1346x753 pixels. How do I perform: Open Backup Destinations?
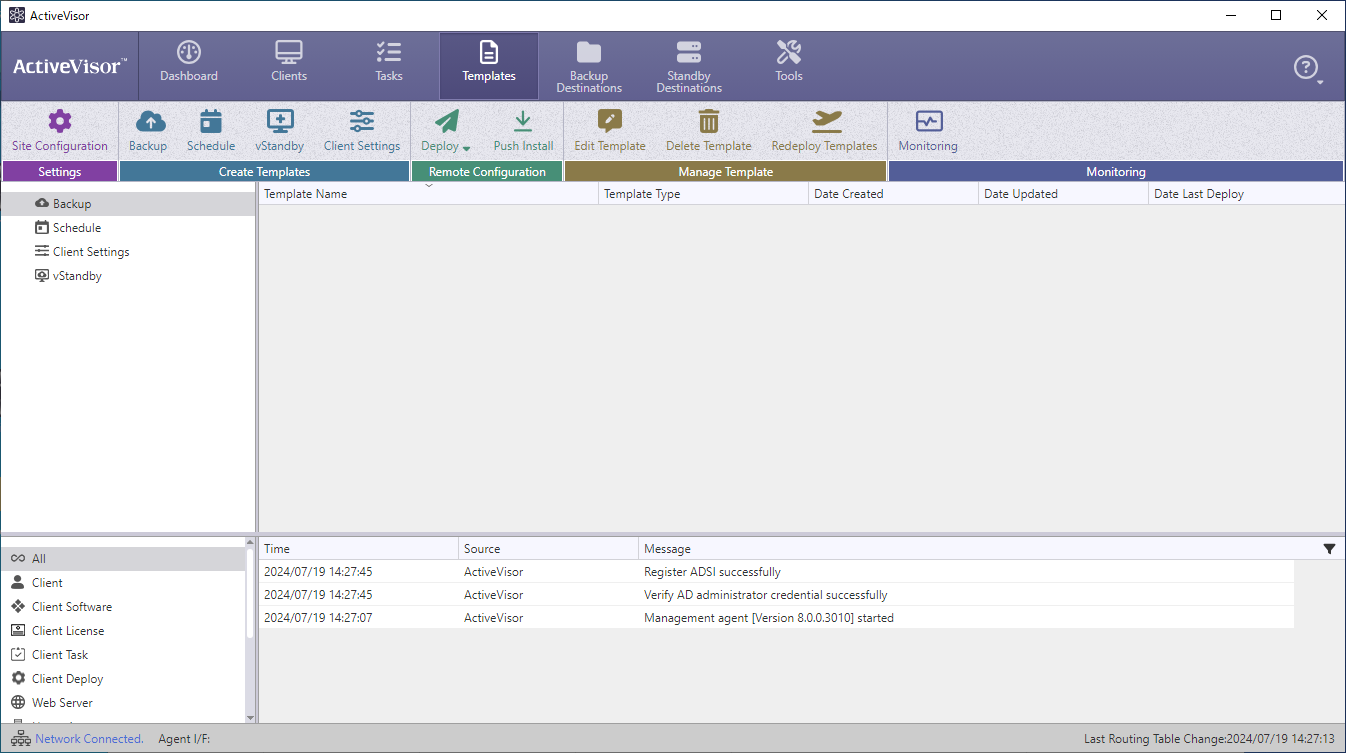coord(589,65)
